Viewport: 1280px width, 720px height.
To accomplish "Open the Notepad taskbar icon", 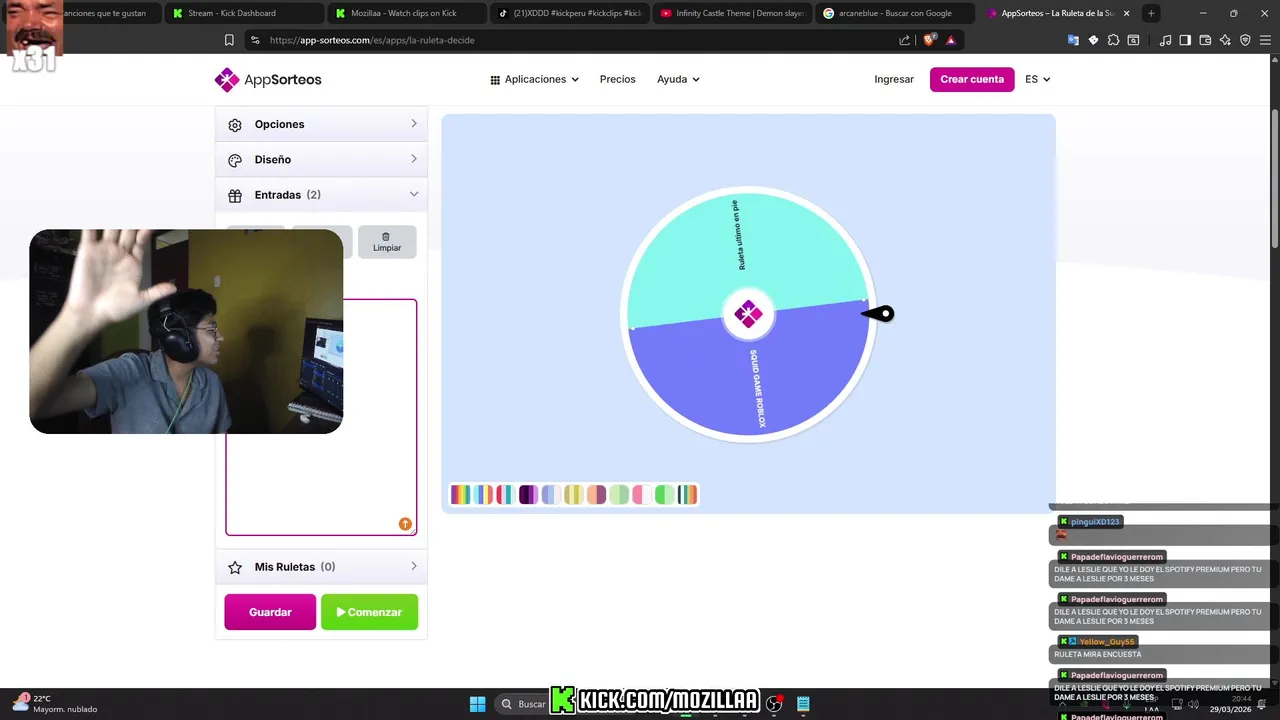I will click(x=803, y=704).
